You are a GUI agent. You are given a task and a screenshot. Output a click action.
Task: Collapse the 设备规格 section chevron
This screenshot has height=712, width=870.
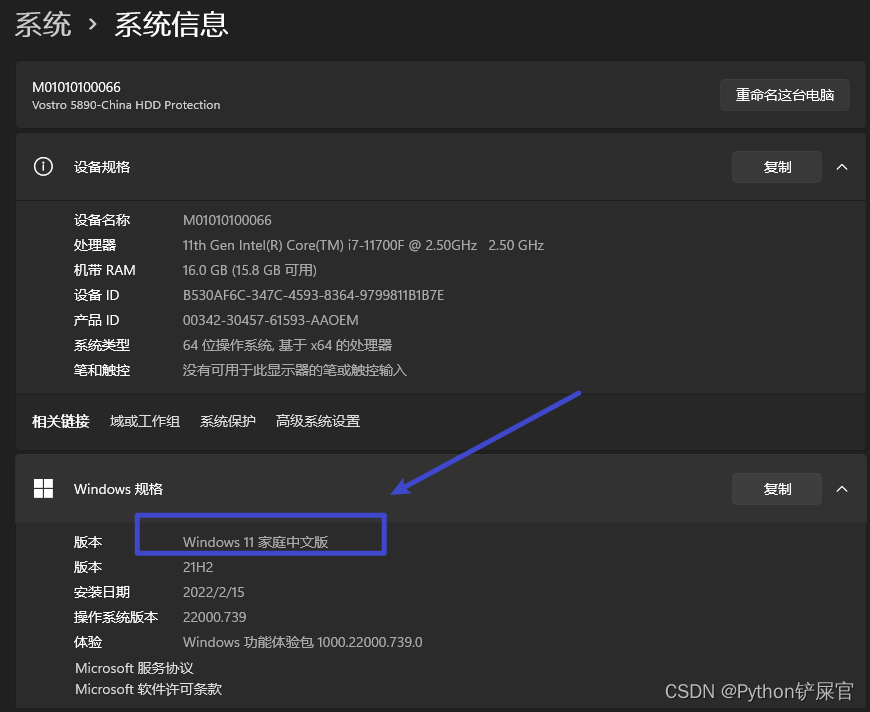coord(842,167)
